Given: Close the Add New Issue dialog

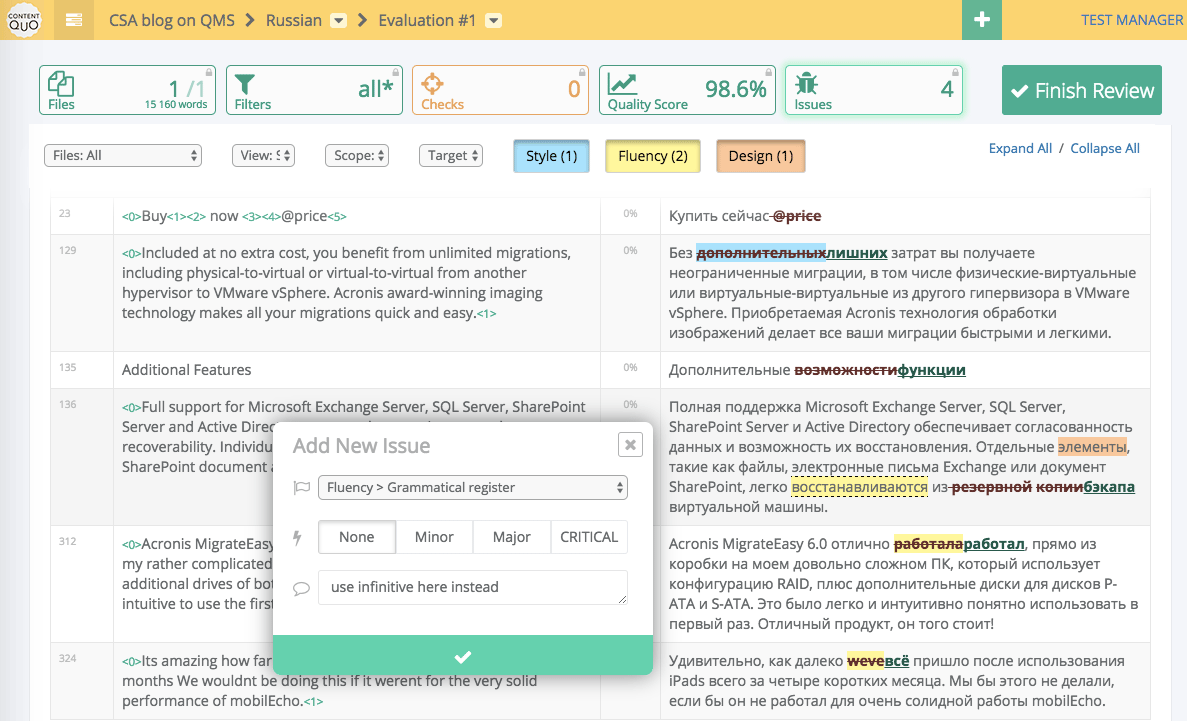Looking at the screenshot, I should [x=629, y=444].
